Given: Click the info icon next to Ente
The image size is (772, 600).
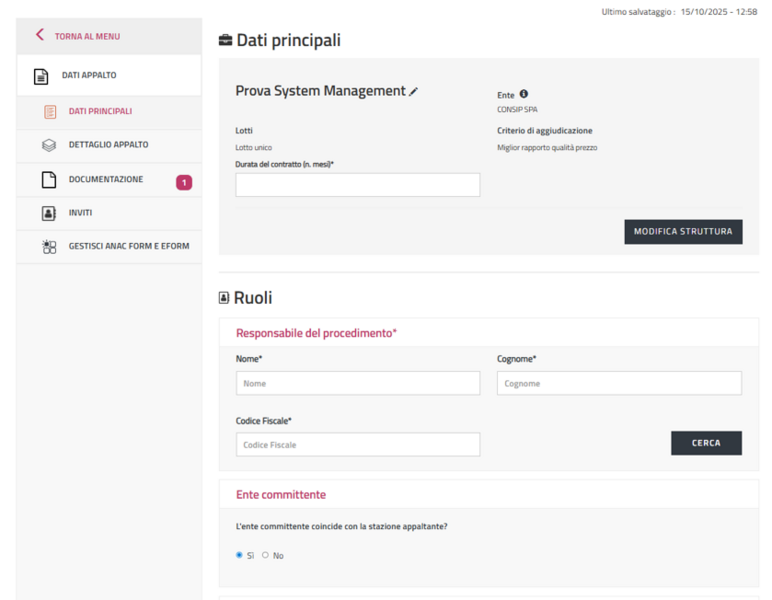Looking at the screenshot, I should (x=524, y=94).
